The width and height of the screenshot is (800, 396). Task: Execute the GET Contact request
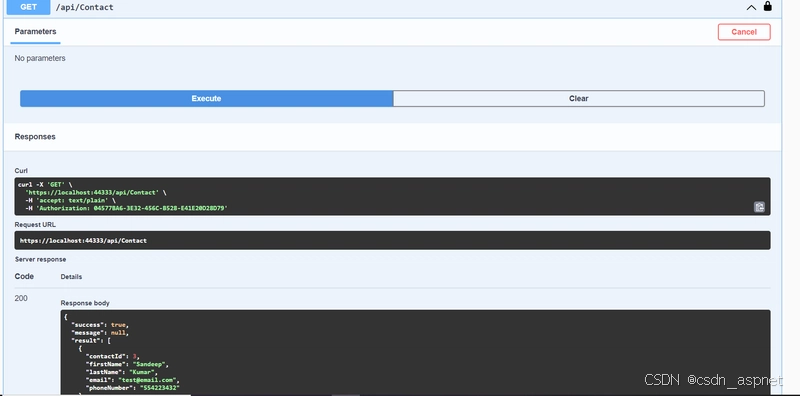(x=206, y=98)
